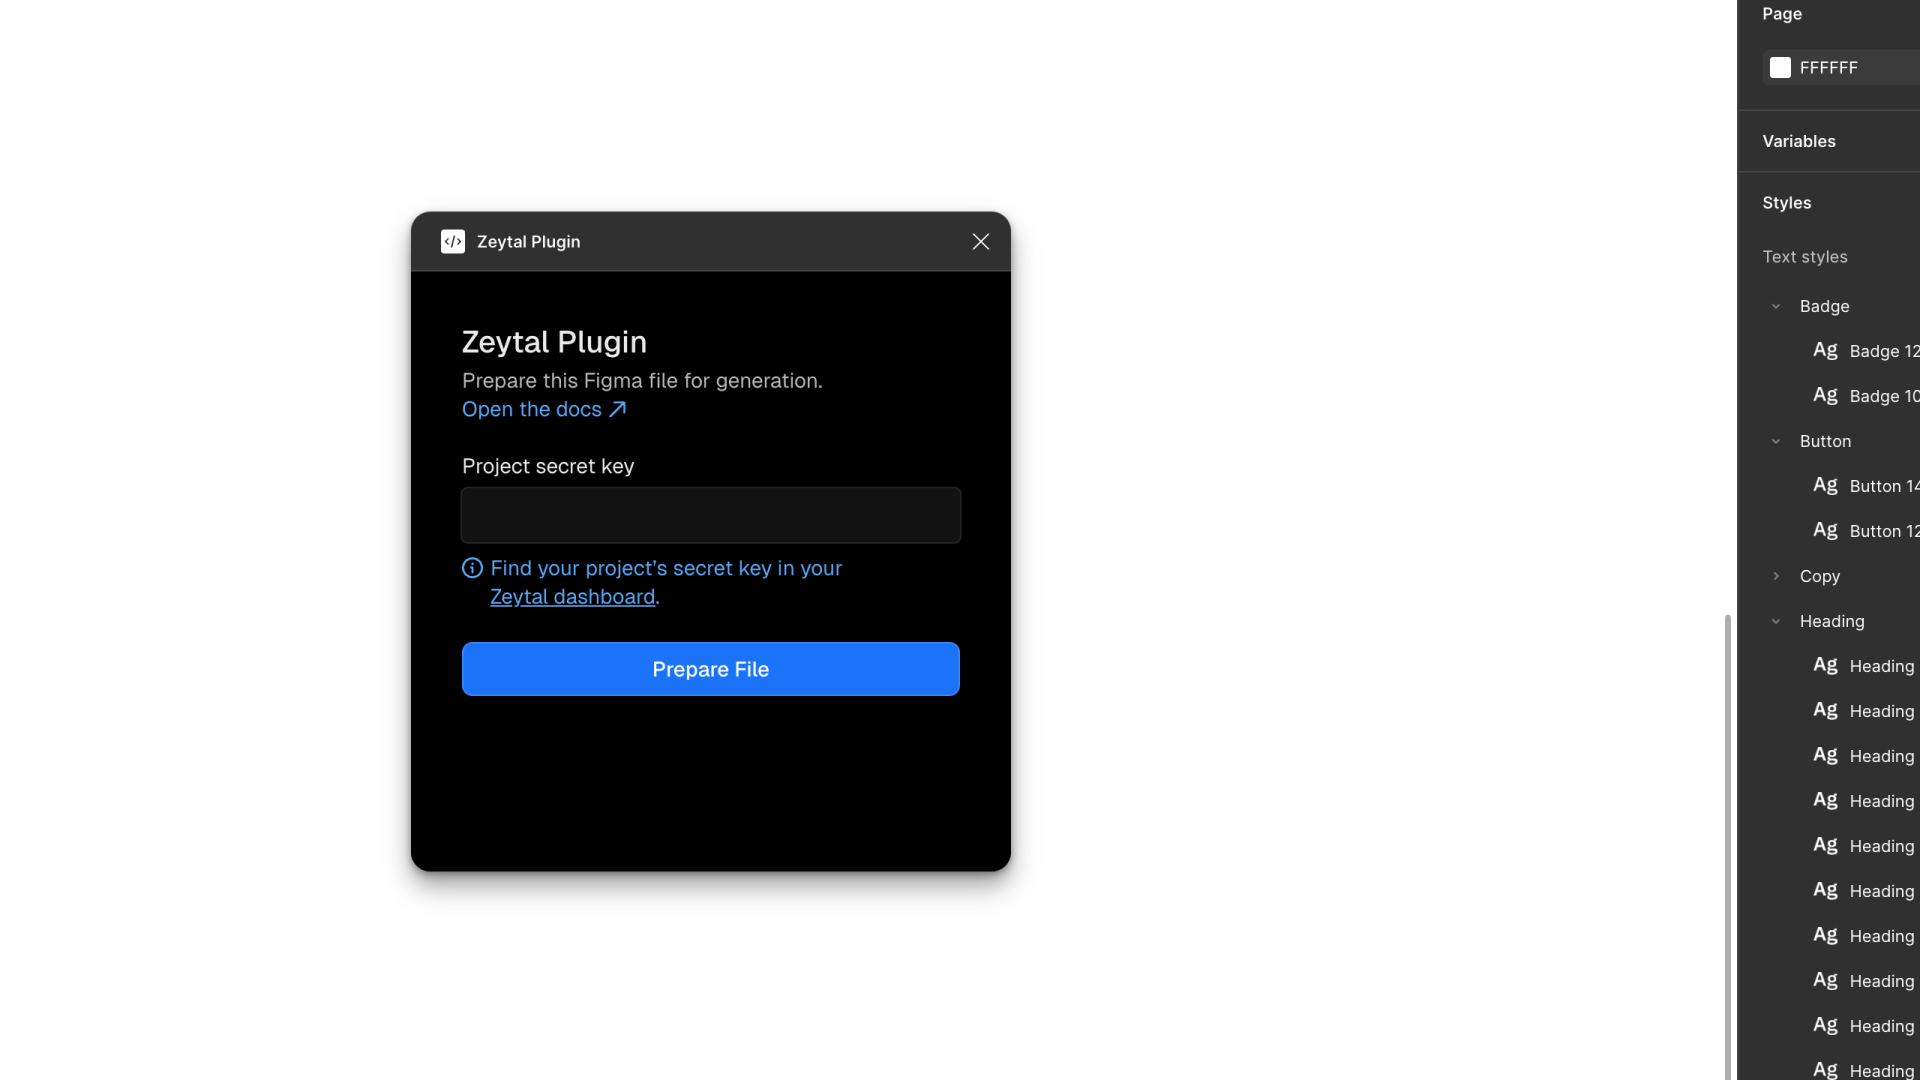Image resolution: width=1920 pixels, height=1080 pixels.
Task: Click the Ag icon for Button 14
Action: click(1825, 485)
